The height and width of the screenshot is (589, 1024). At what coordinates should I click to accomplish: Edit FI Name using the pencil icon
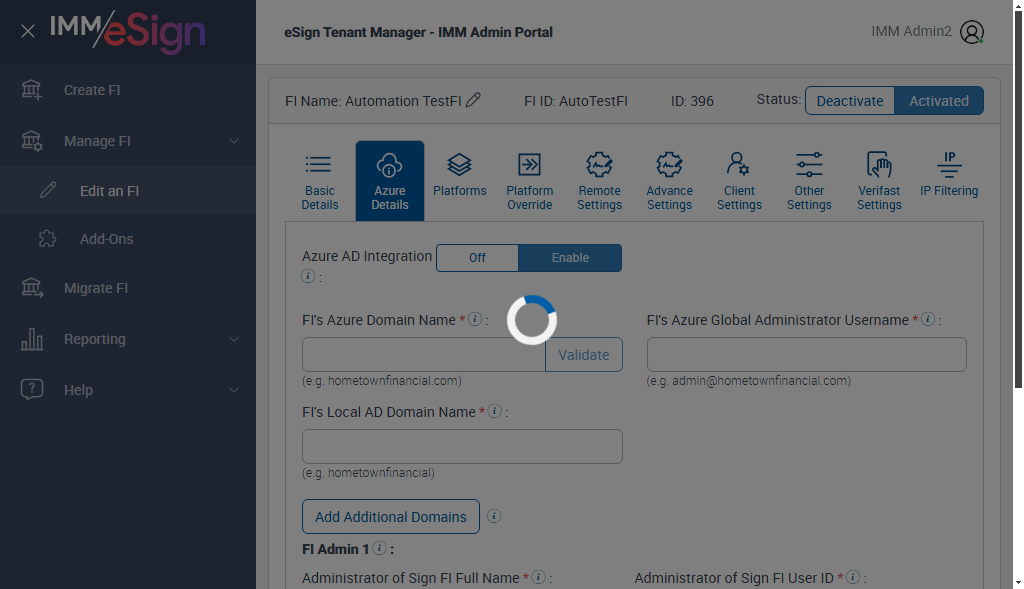[x=473, y=100]
